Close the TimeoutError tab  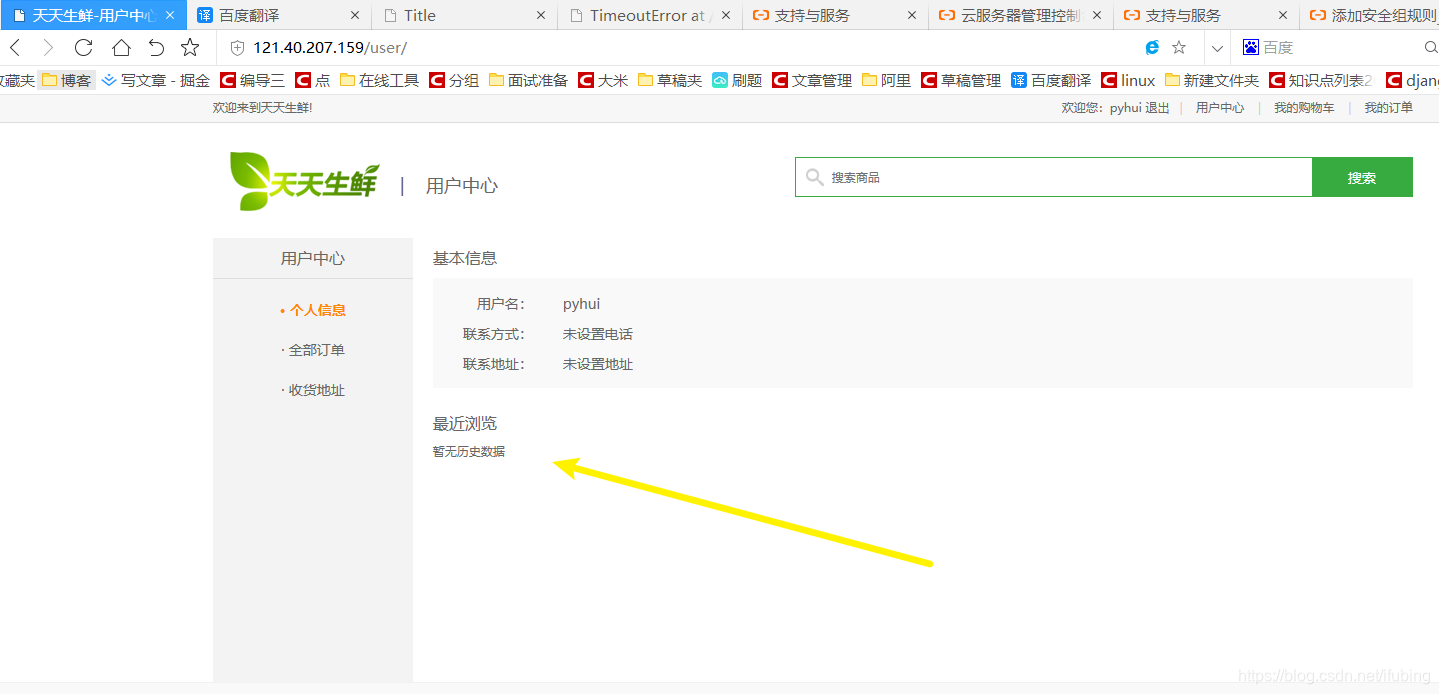(726, 15)
